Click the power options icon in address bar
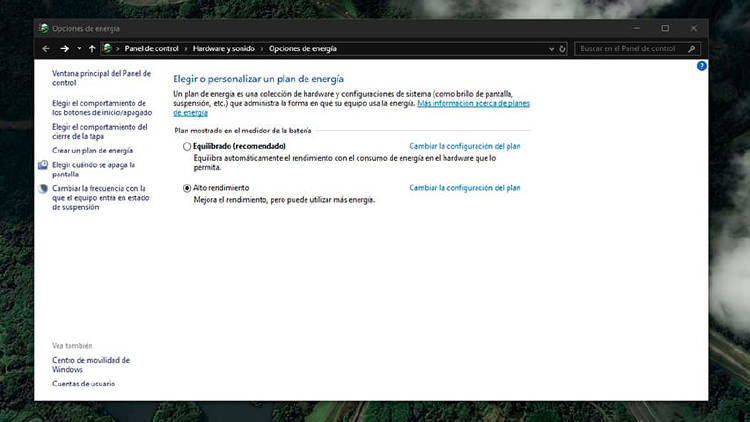This screenshot has height=422, width=750. pos(107,48)
